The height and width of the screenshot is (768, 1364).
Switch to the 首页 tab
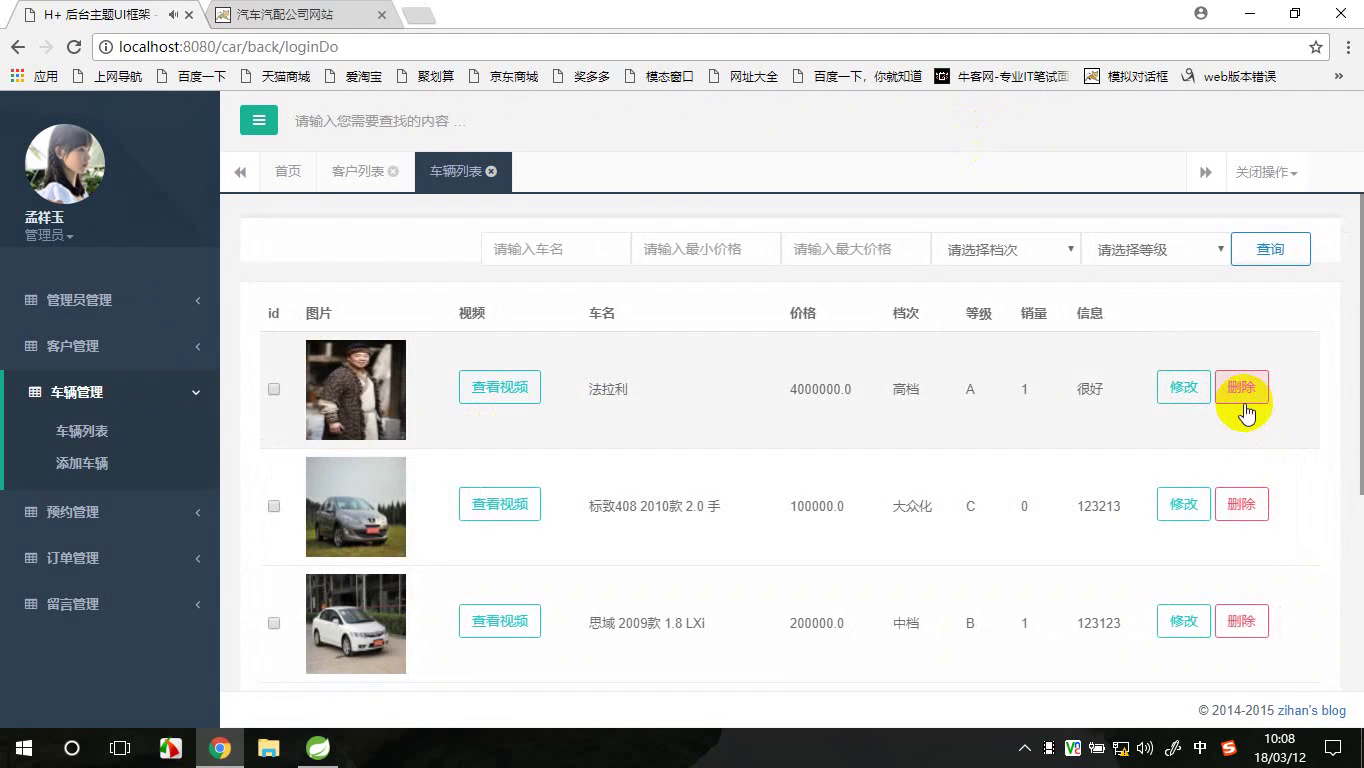(x=288, y=172)
